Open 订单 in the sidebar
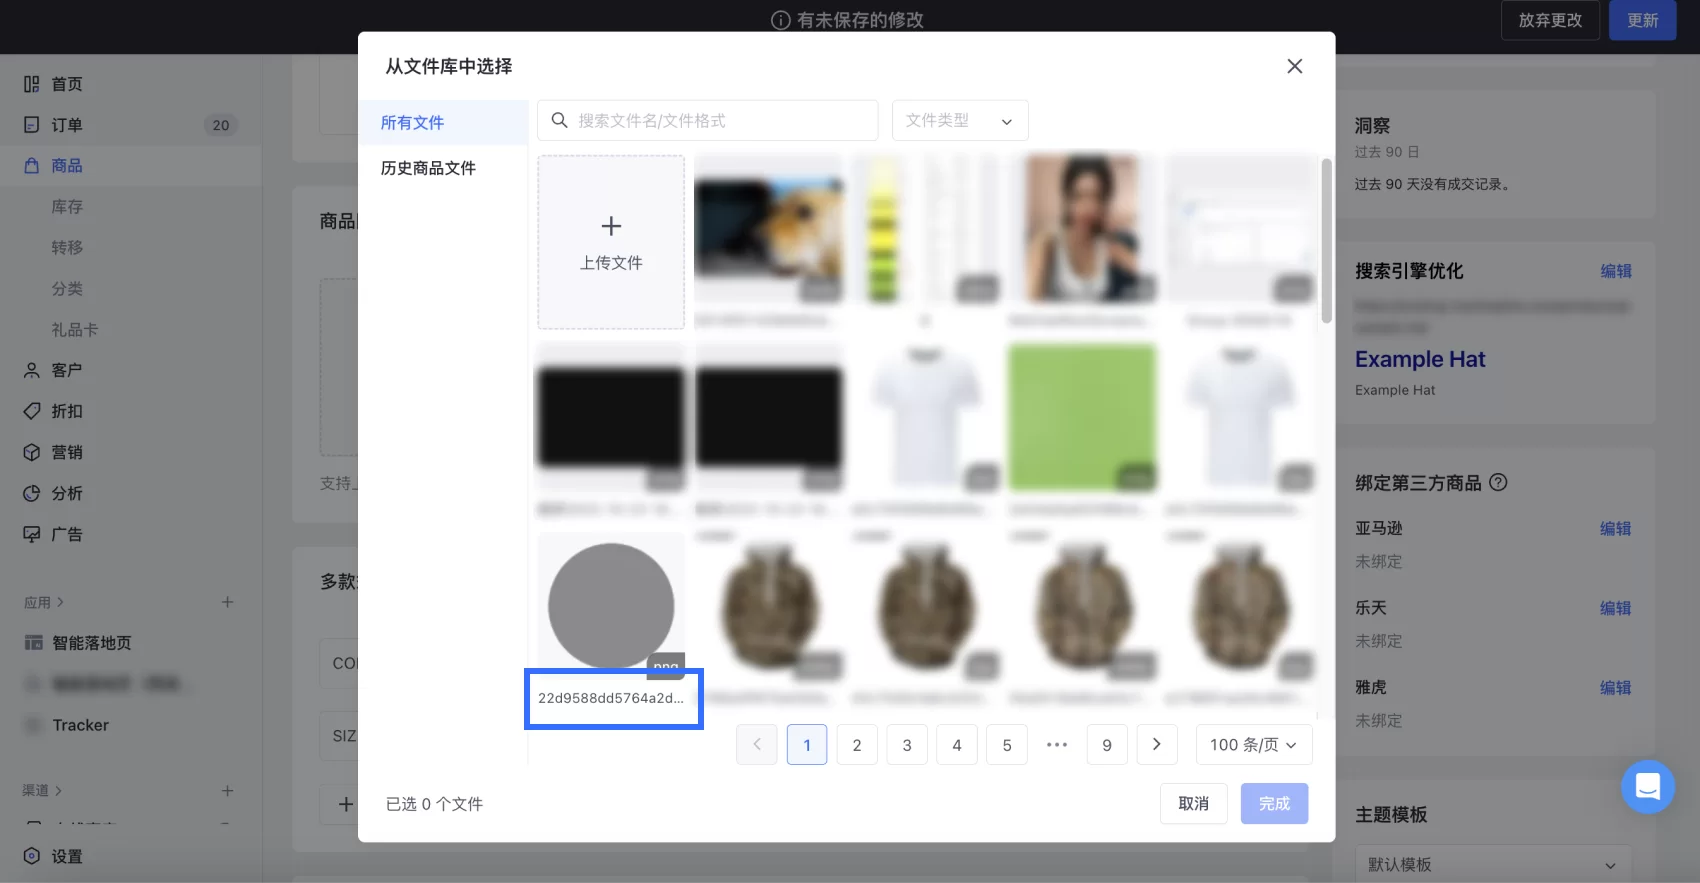 pyautogui.click(x=67, y=125)
